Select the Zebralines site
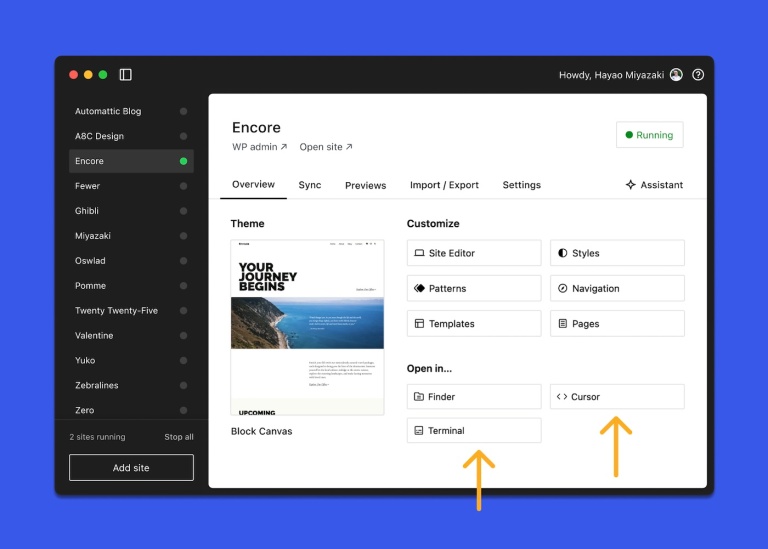The width and height of the screenshot is (768, 549). pyautogui.click(x=131, y=385)
